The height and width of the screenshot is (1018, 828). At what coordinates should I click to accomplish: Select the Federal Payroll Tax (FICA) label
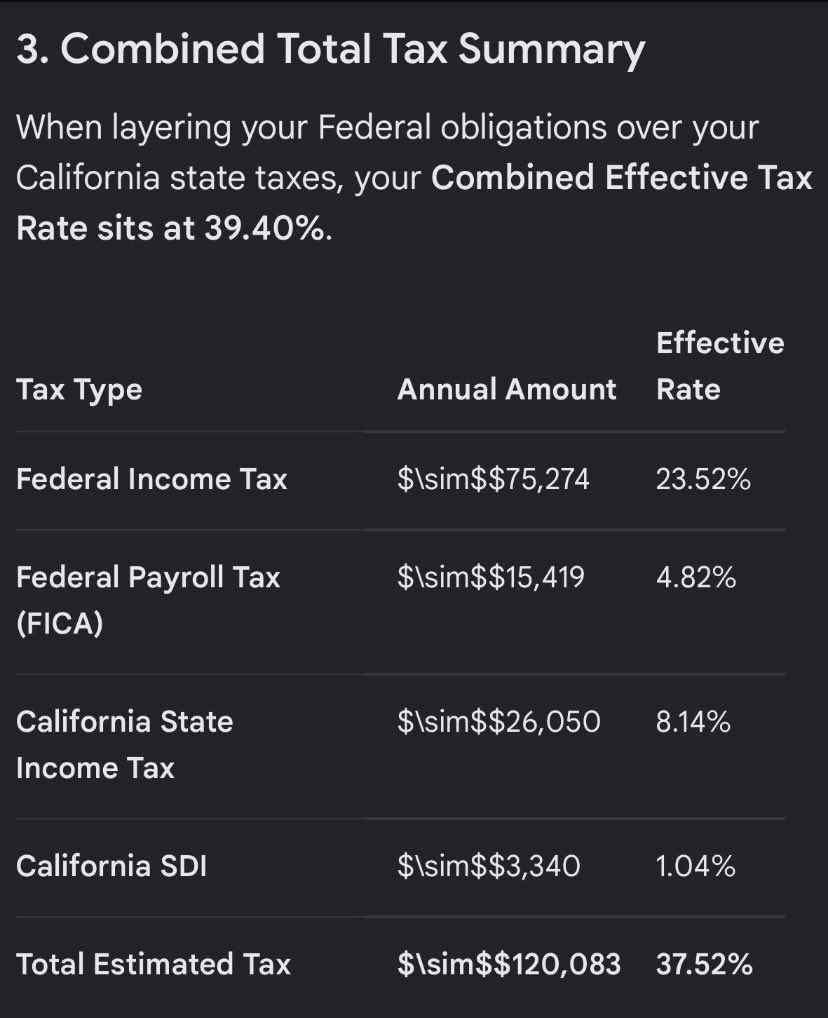pyautogui.click(x=148, y=601)
